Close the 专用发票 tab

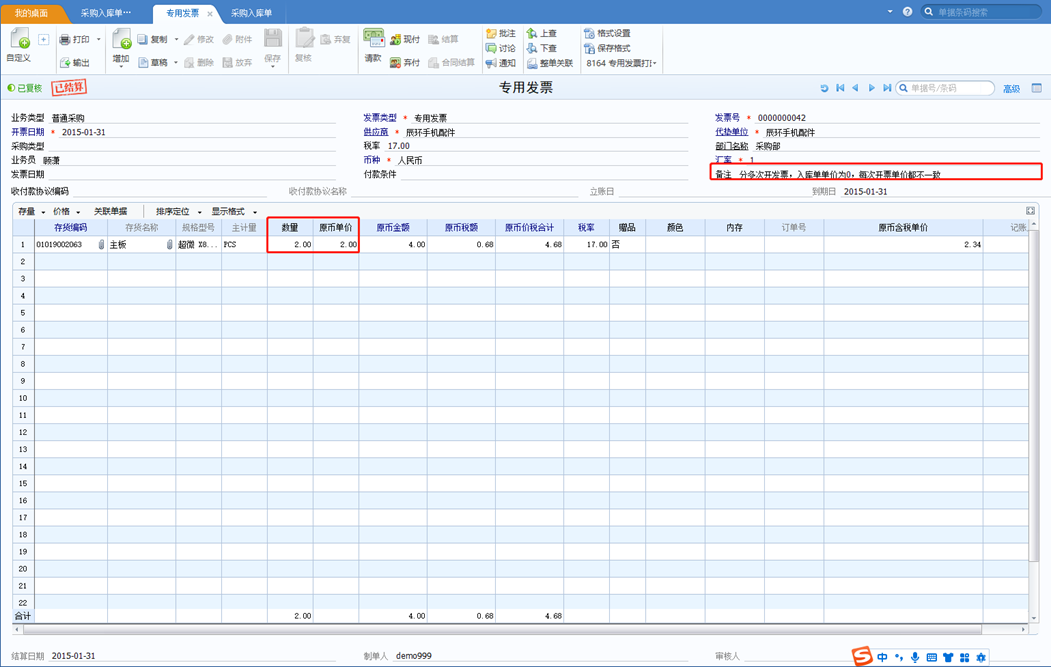(210, 13)
